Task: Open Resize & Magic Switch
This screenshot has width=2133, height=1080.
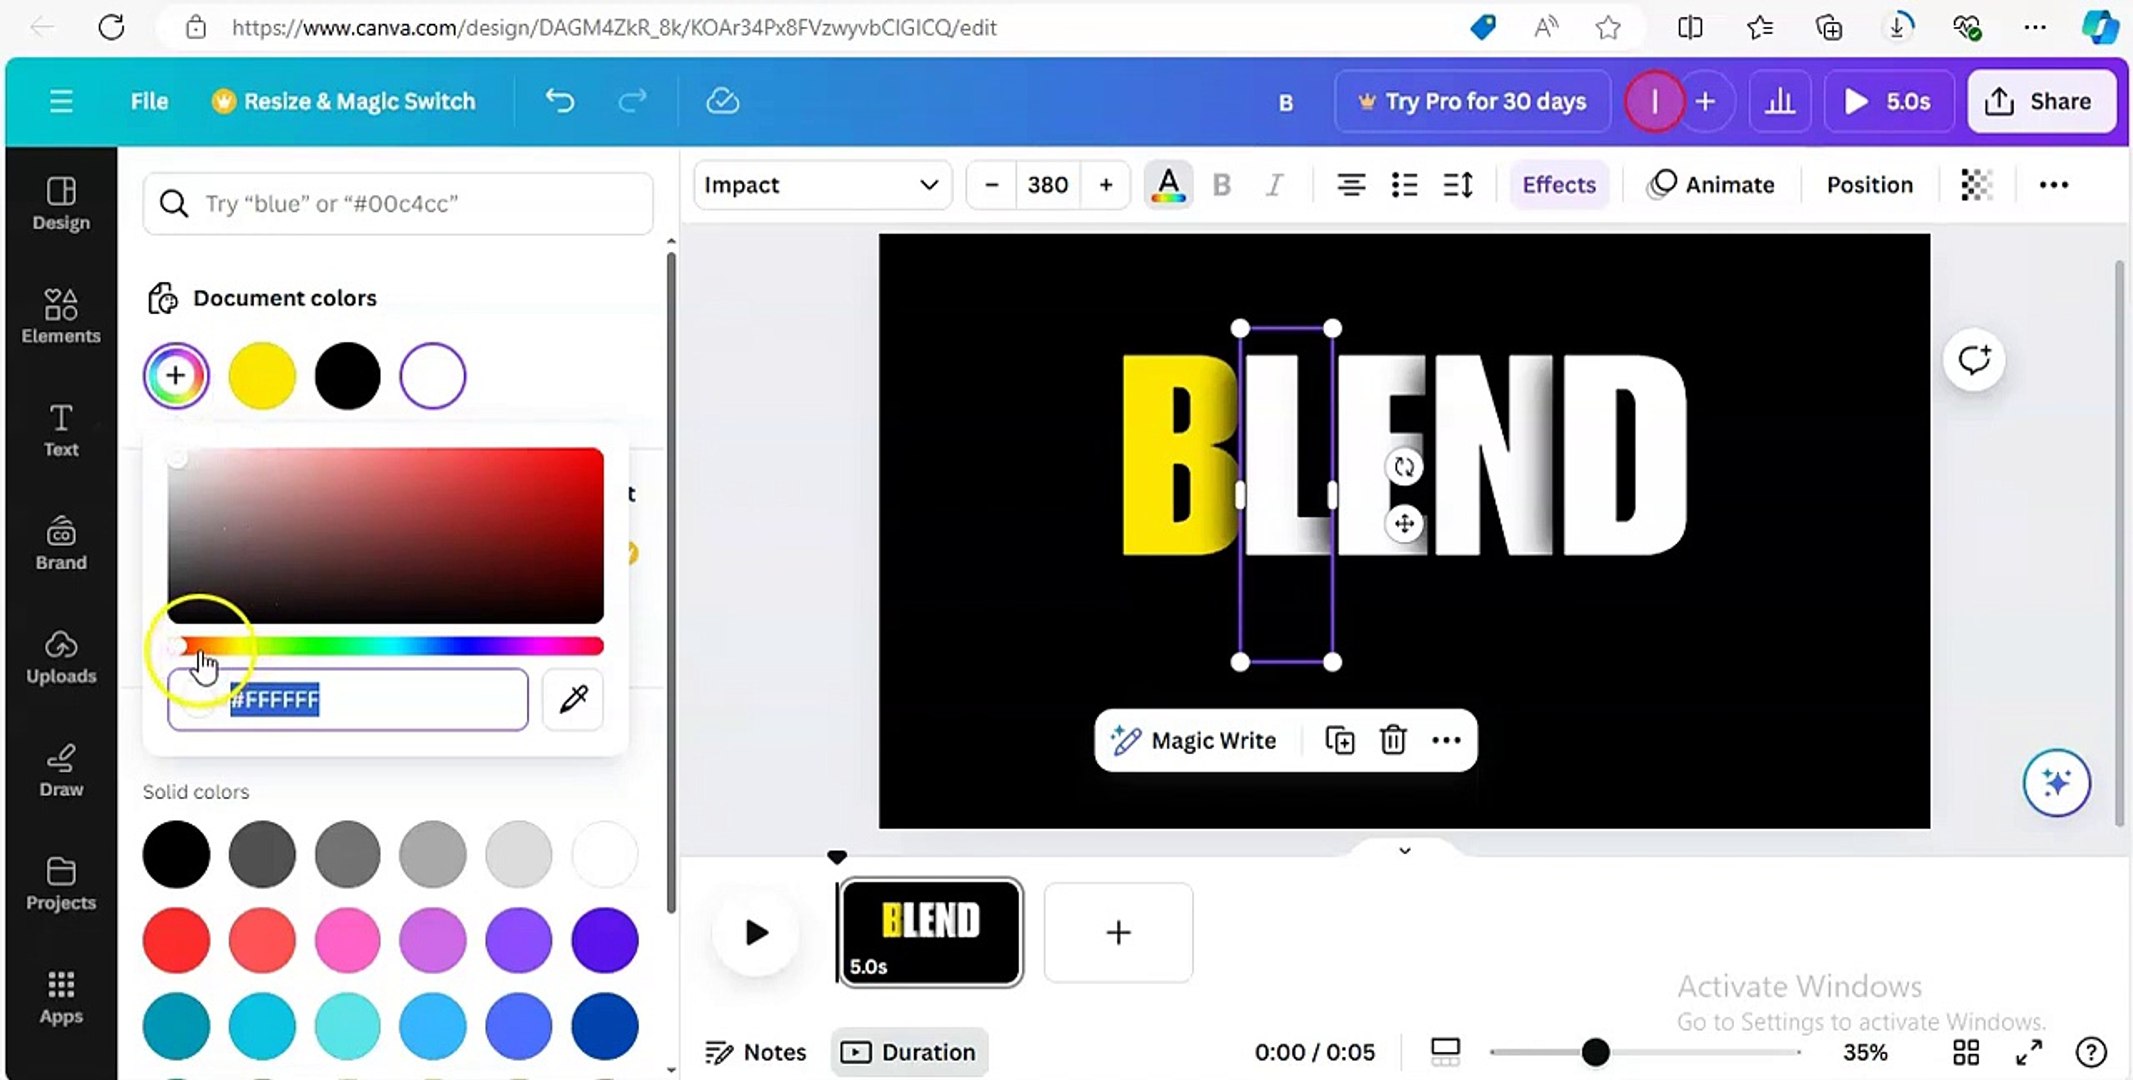Action: click(343, 100)
